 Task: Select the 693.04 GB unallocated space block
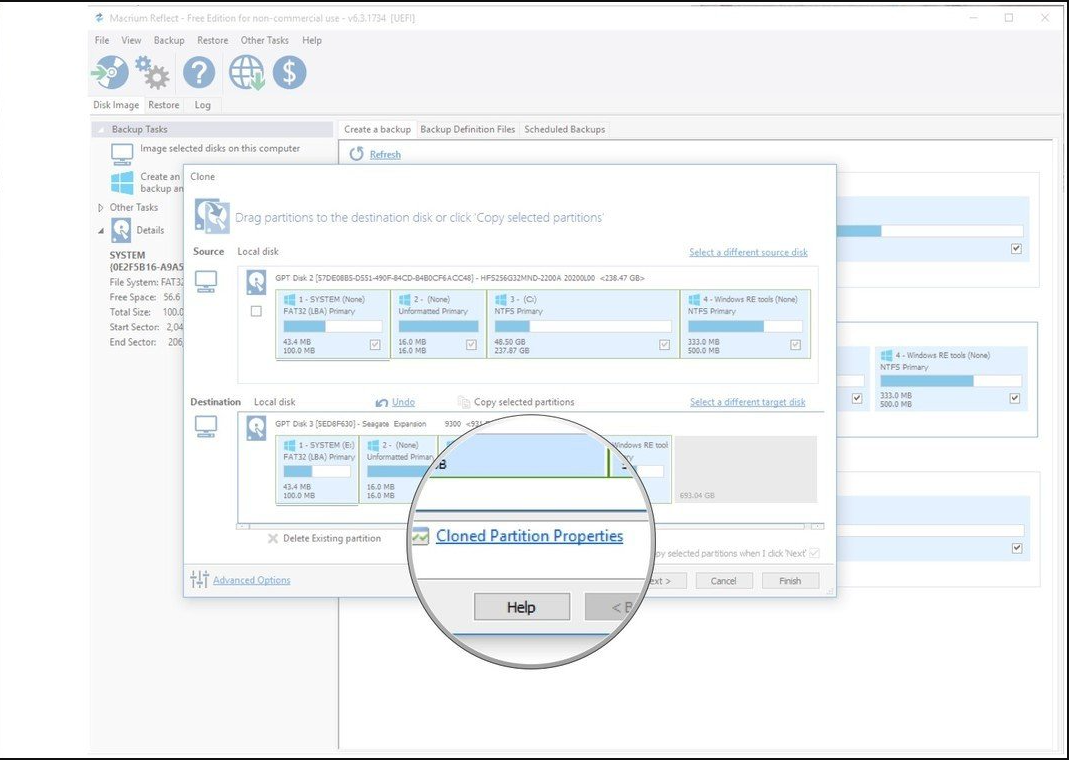[746, 470]
